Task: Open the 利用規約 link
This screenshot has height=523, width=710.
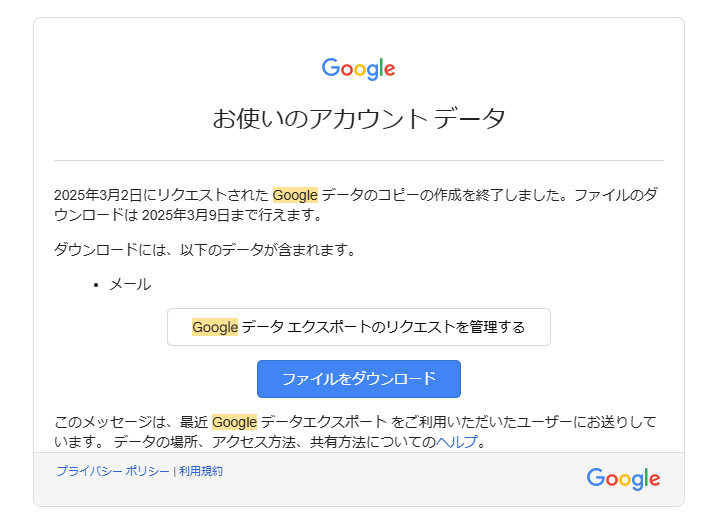Action: point(201,471)
